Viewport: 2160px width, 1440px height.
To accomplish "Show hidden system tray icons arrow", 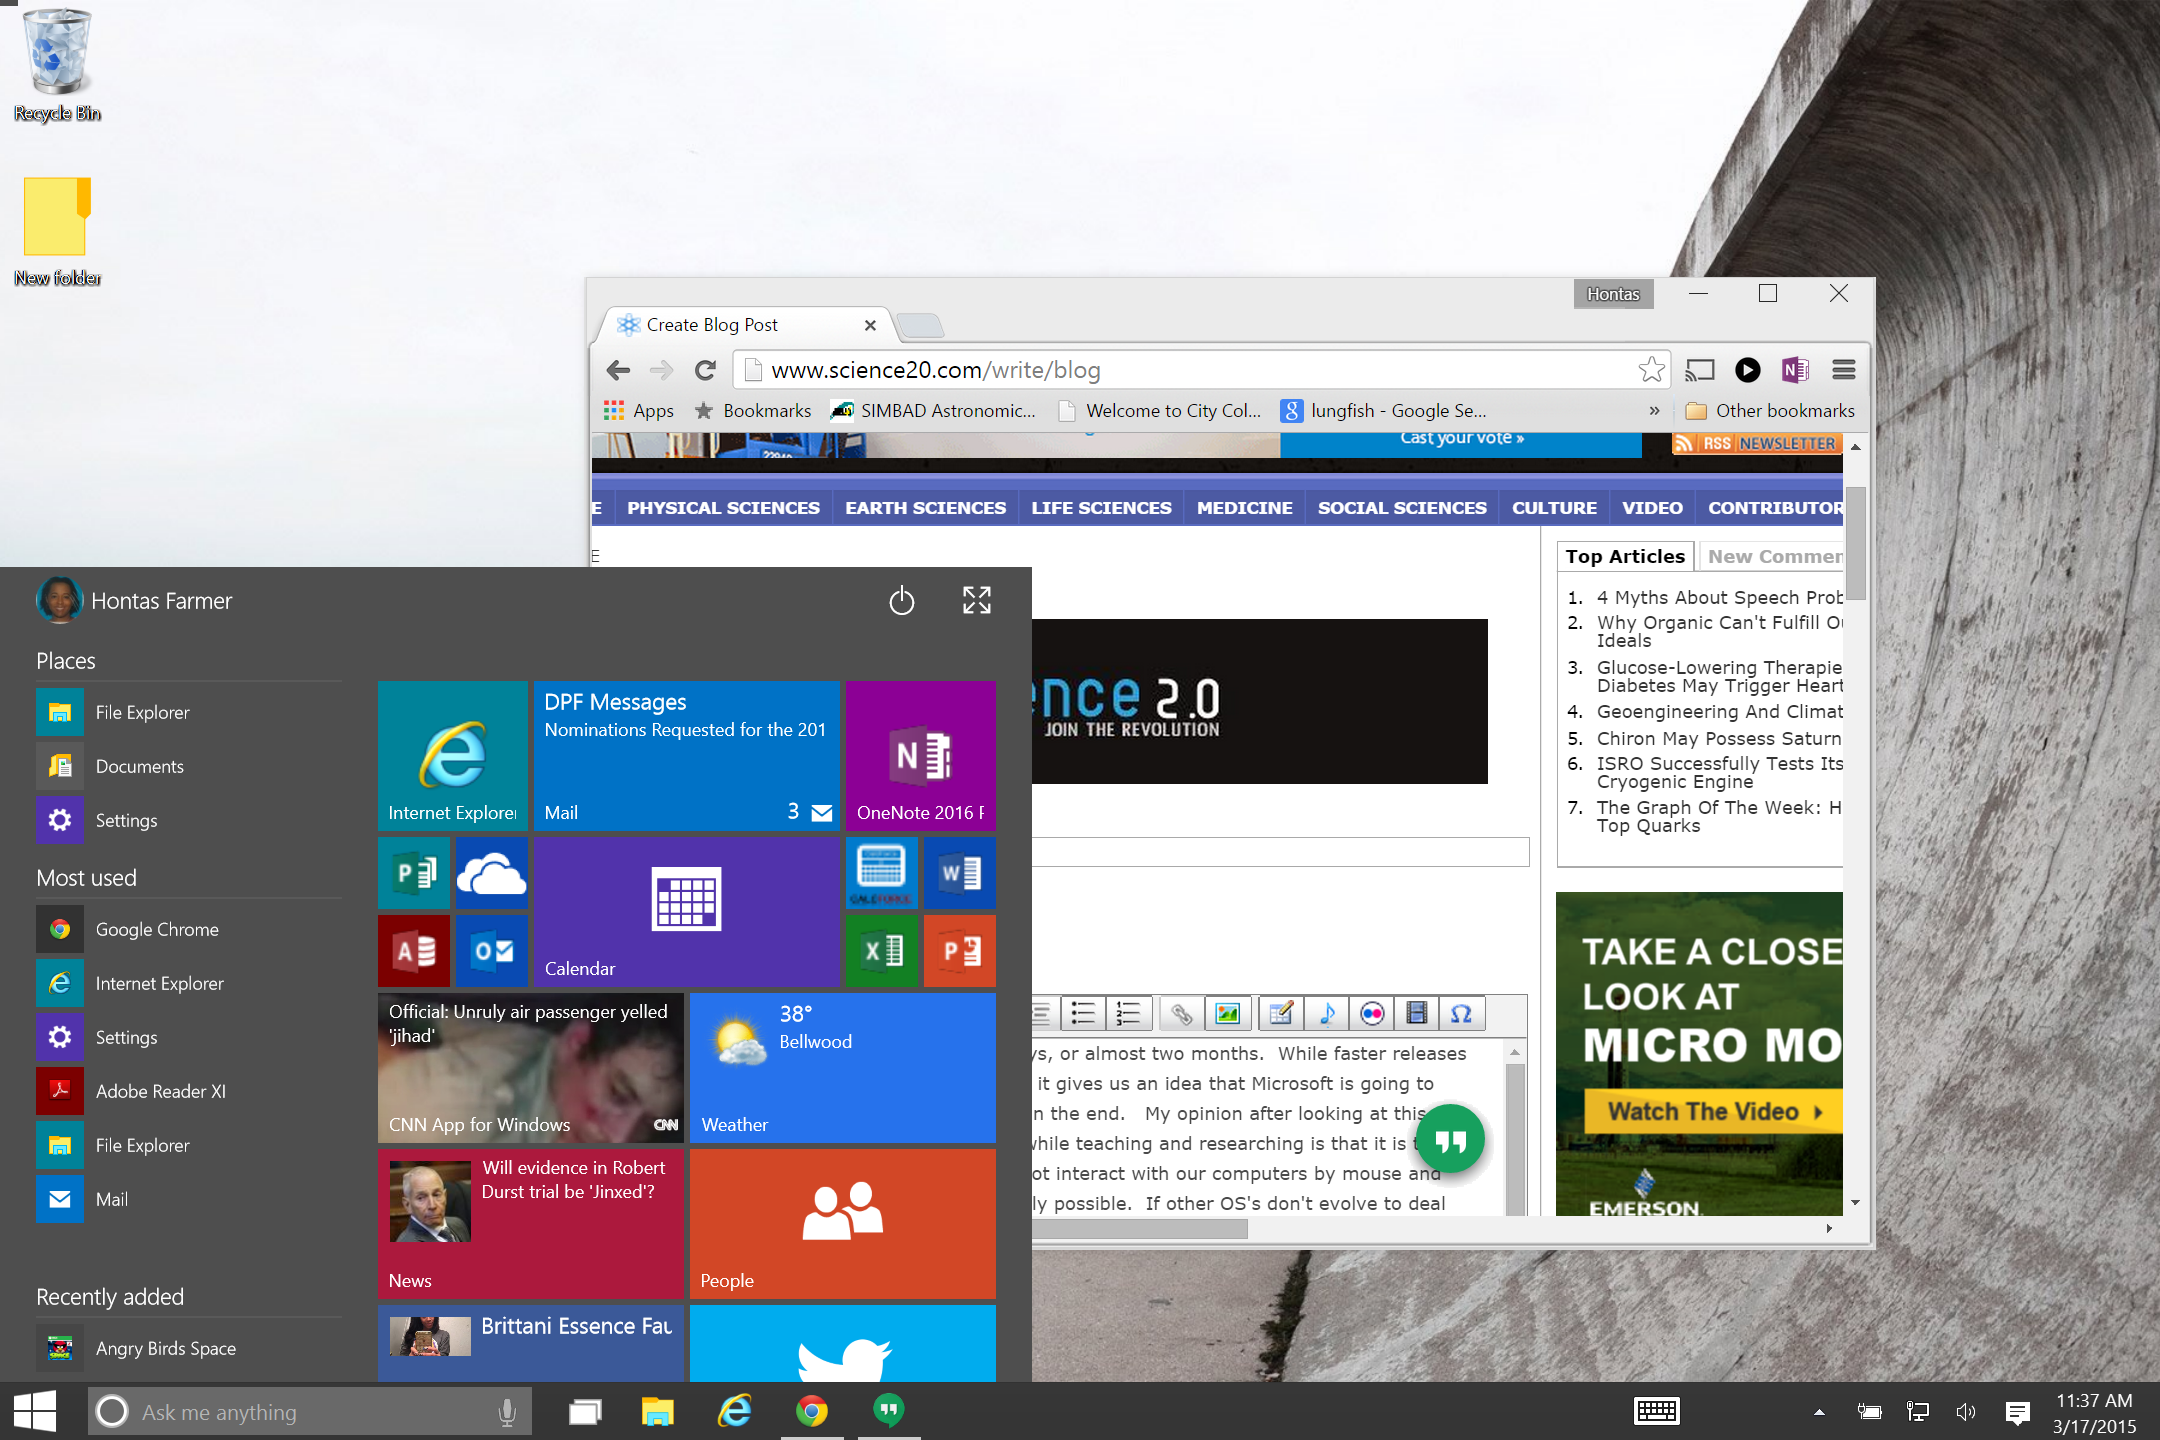I will pos(1819,1412).
